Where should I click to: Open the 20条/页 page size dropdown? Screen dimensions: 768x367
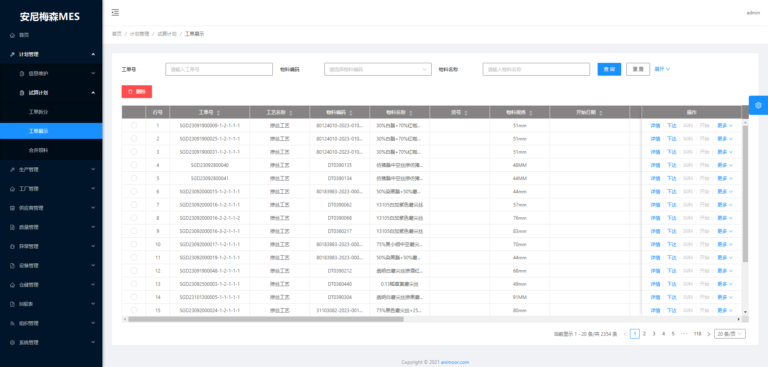point(730,334)
